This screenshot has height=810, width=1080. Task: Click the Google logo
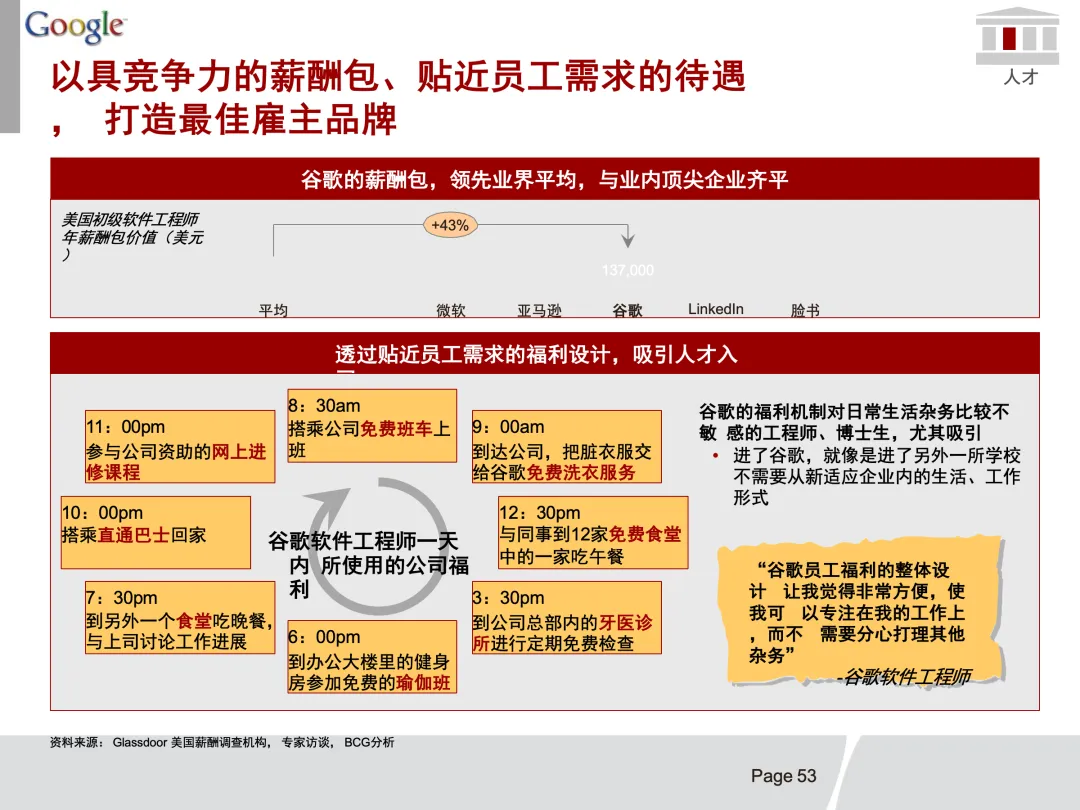tap(75, 27)
